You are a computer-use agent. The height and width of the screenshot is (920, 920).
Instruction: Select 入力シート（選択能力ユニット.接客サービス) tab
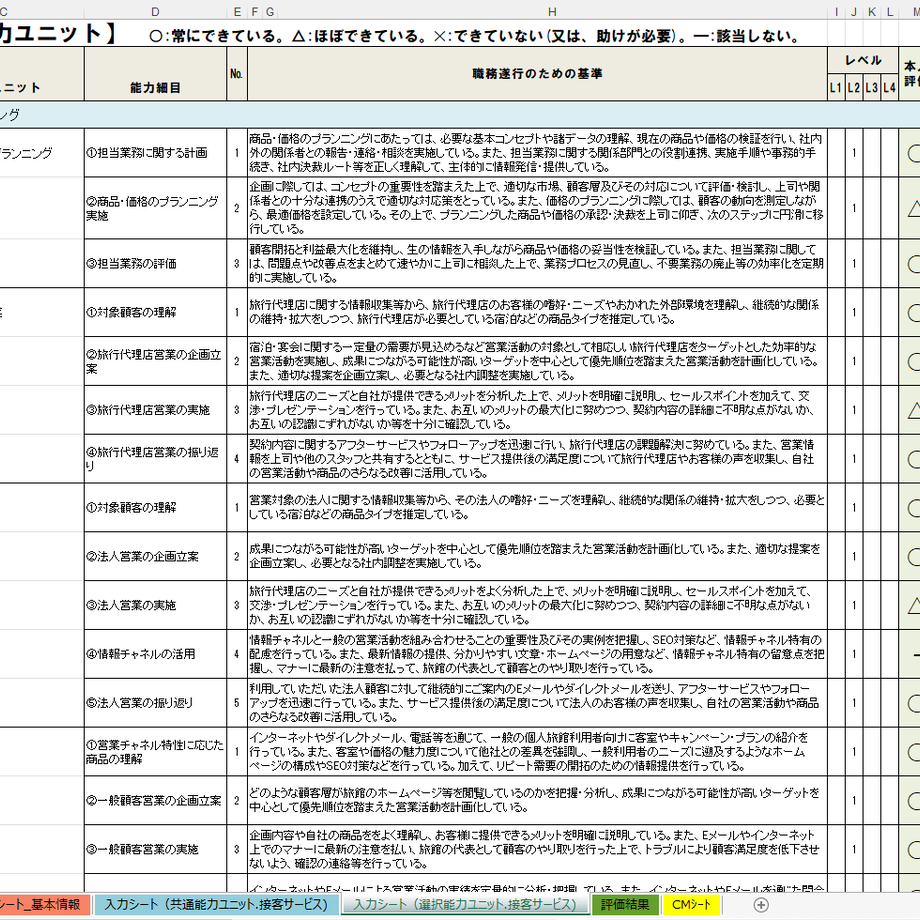click(x=465, y=905)
